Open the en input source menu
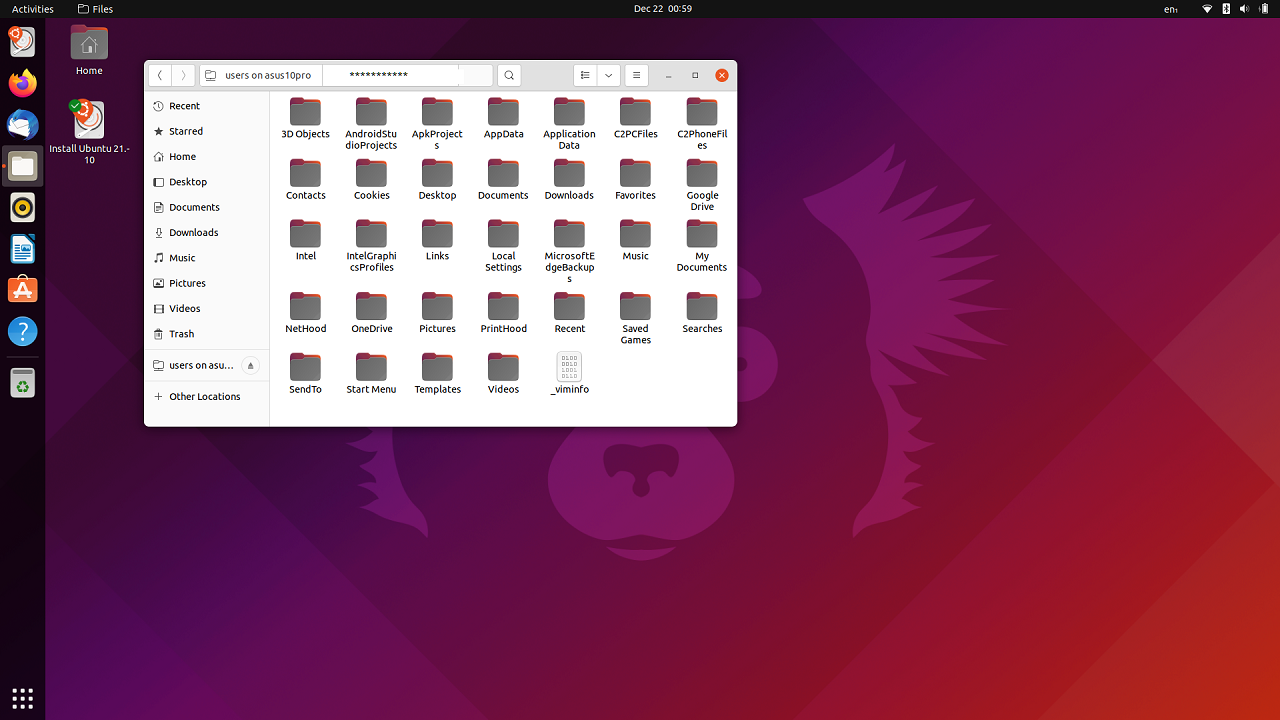1280x720 pixels. pos(1172,9)
